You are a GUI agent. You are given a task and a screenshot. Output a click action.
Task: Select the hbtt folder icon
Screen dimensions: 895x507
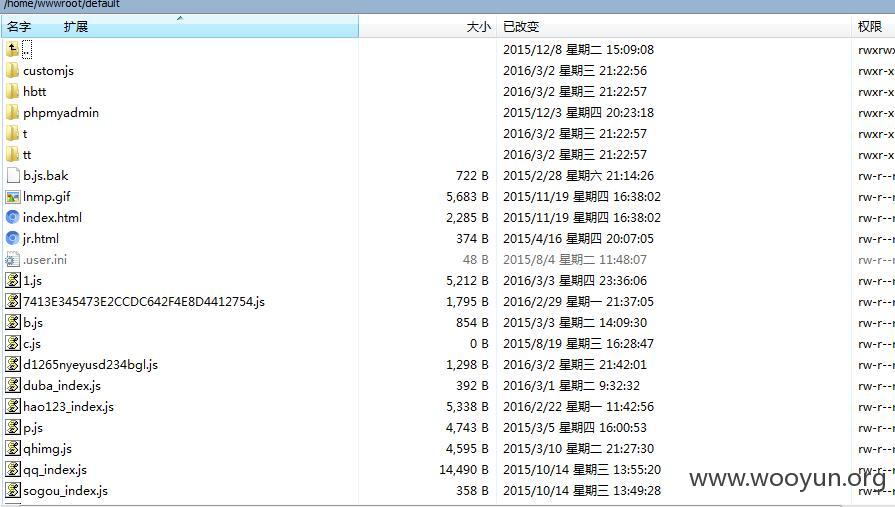13,91
